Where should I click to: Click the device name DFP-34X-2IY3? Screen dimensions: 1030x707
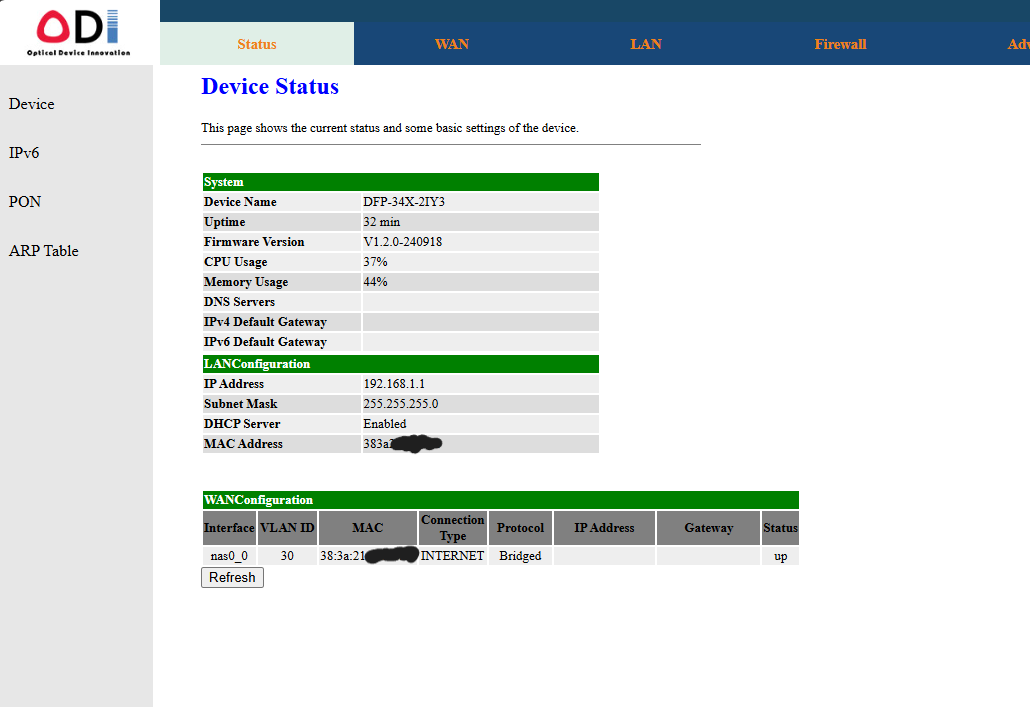[x=404, y=202]
